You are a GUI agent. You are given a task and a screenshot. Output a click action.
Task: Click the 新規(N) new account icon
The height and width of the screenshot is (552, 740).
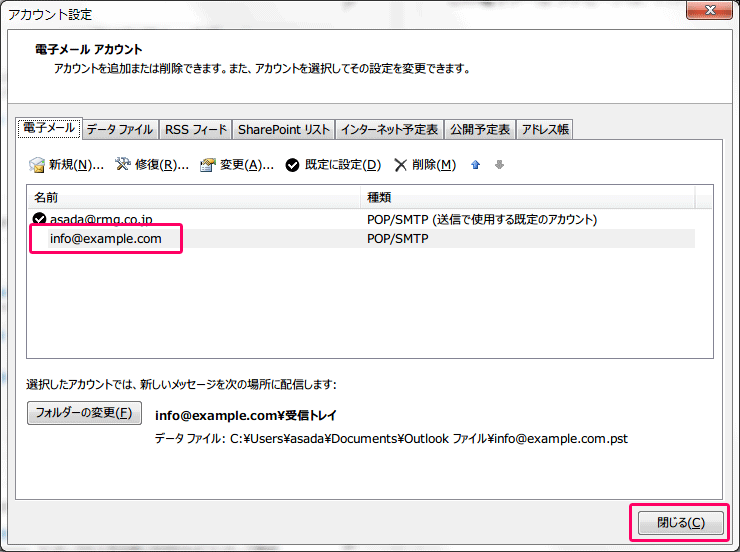[x=37, y=165]
